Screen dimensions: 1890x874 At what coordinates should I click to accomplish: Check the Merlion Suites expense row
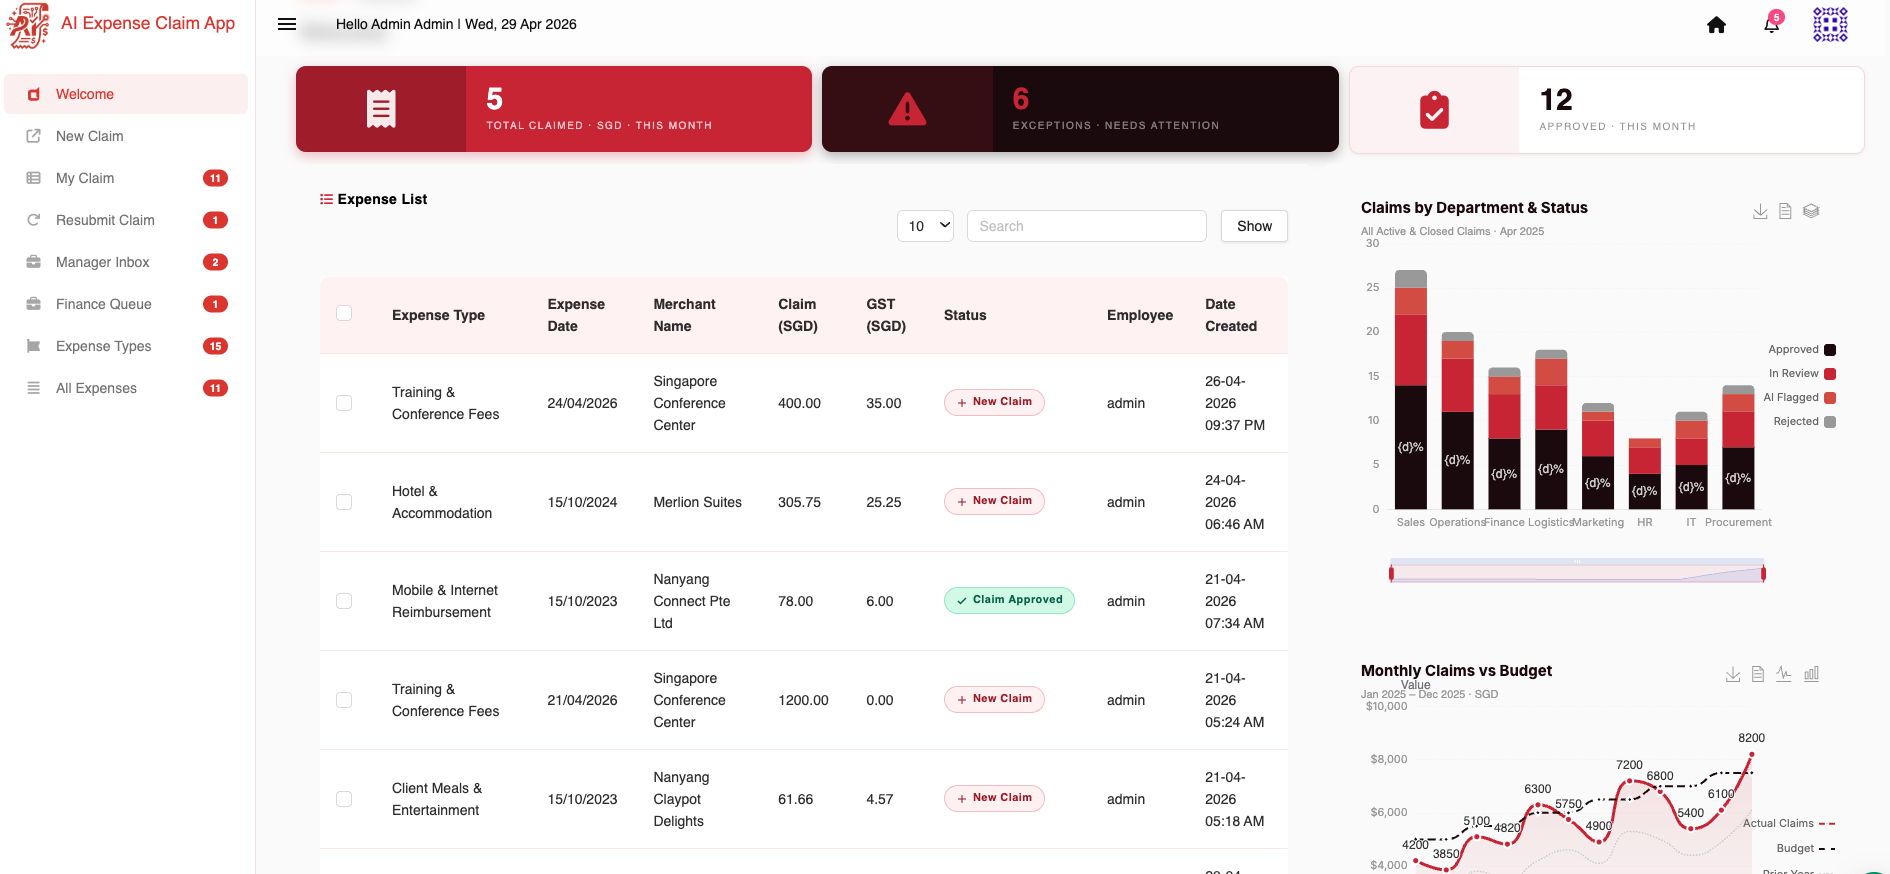tap(344, 502)
